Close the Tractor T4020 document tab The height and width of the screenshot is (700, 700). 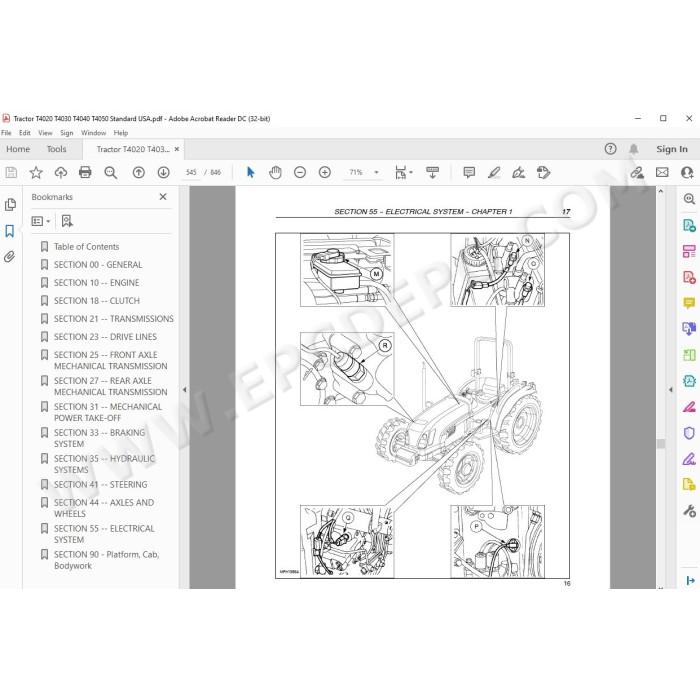[x=177, y=149]
